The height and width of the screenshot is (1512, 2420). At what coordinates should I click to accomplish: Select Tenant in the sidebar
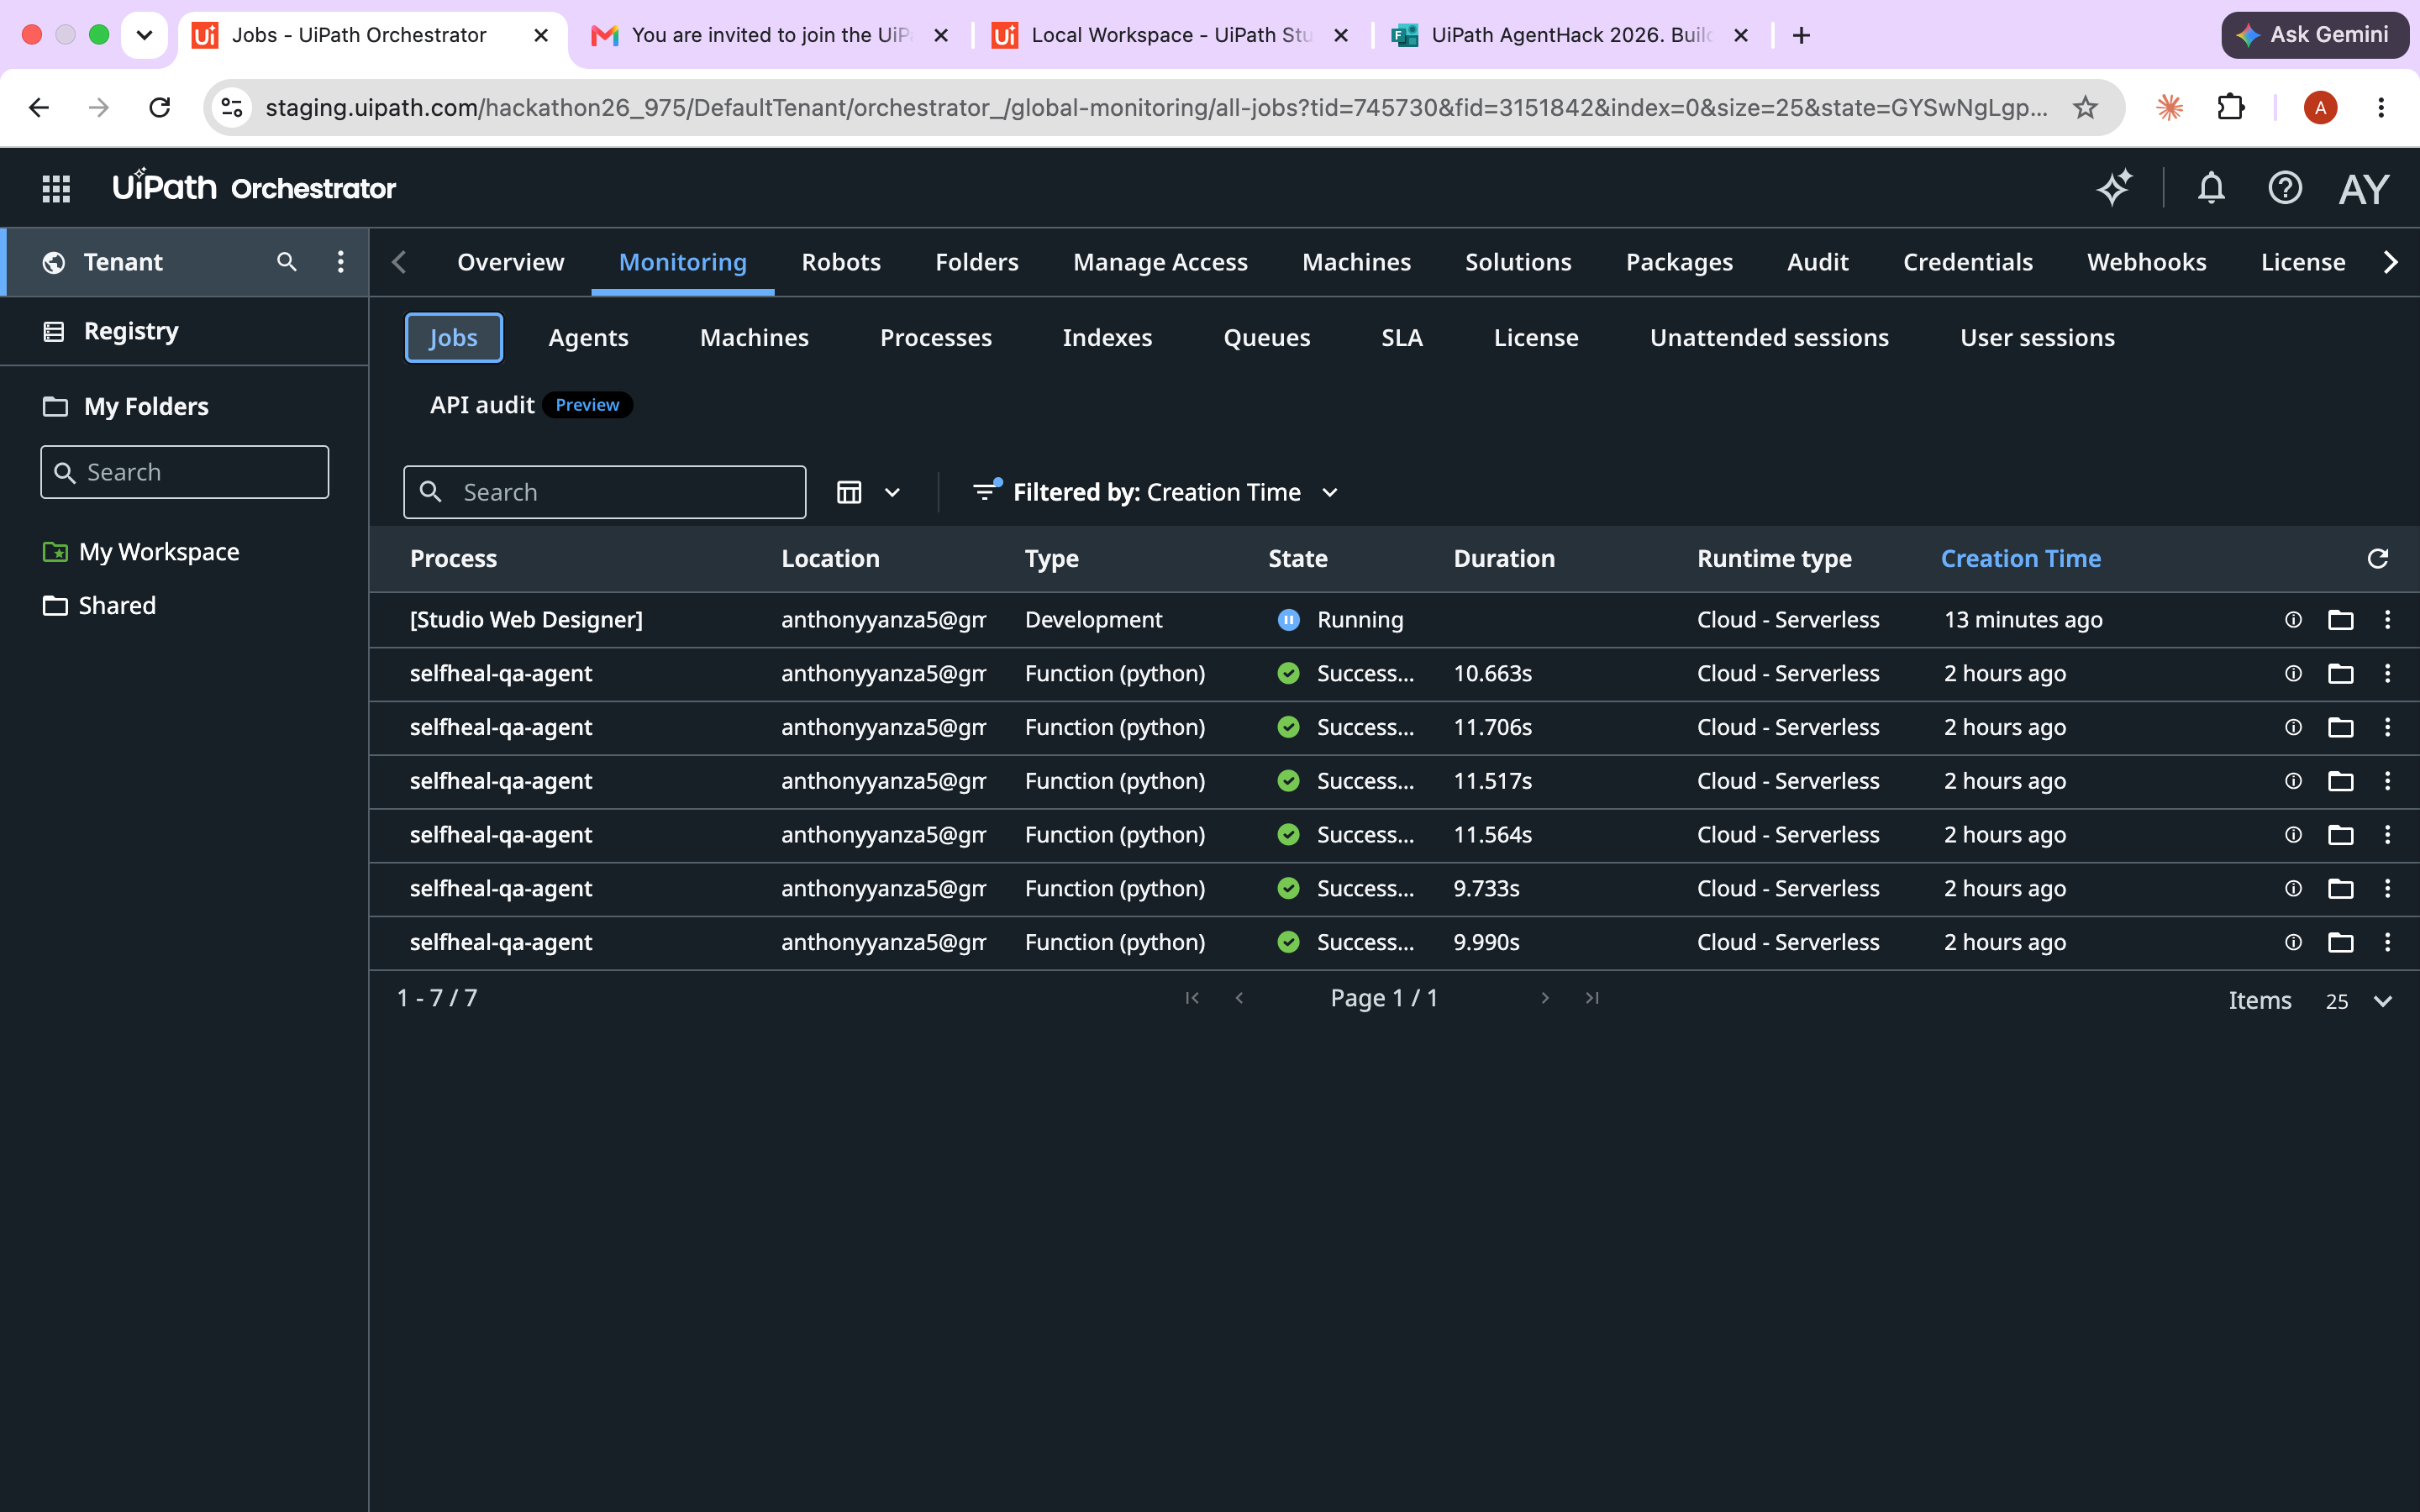(x=123, y=262)
